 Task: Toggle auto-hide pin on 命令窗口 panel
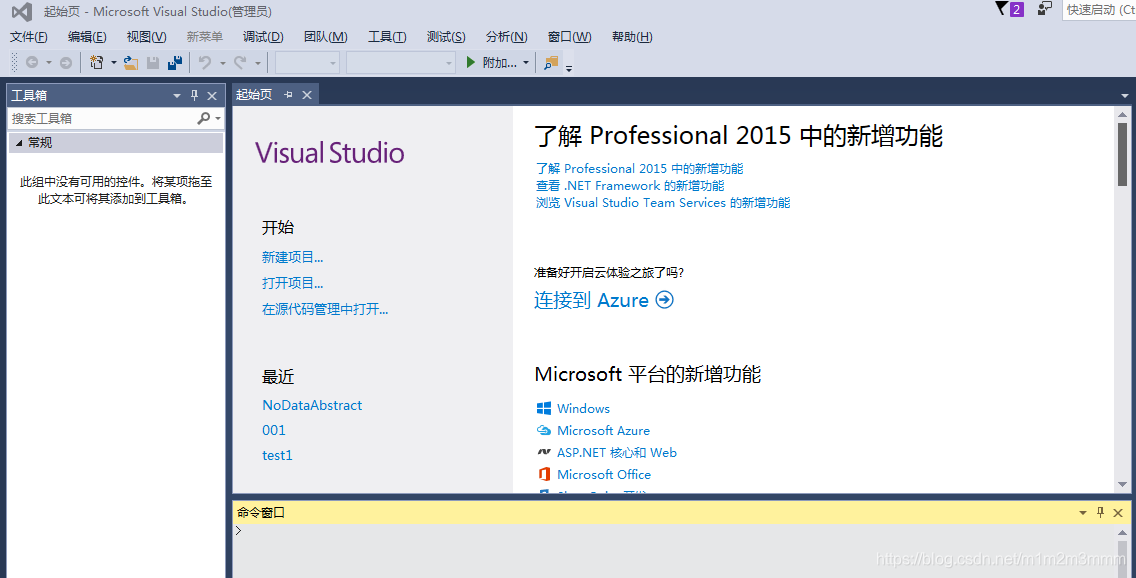tap(1100, 513)
